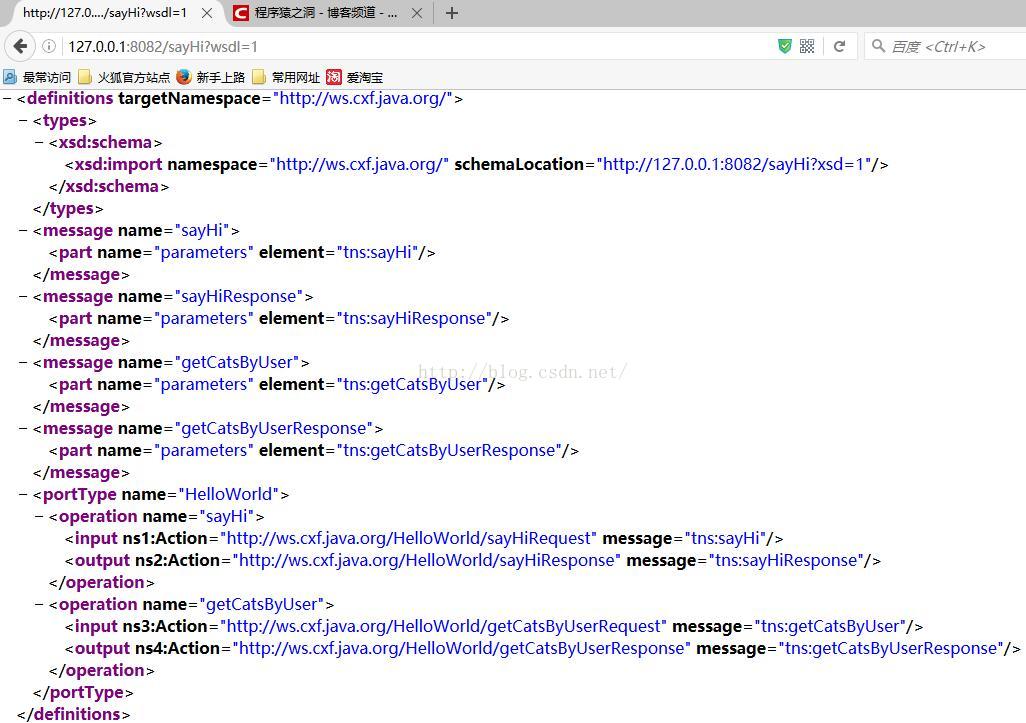The image size is (1026, 723).
Task: Click the targetNamespace value on definitions line
Action: 363,99
